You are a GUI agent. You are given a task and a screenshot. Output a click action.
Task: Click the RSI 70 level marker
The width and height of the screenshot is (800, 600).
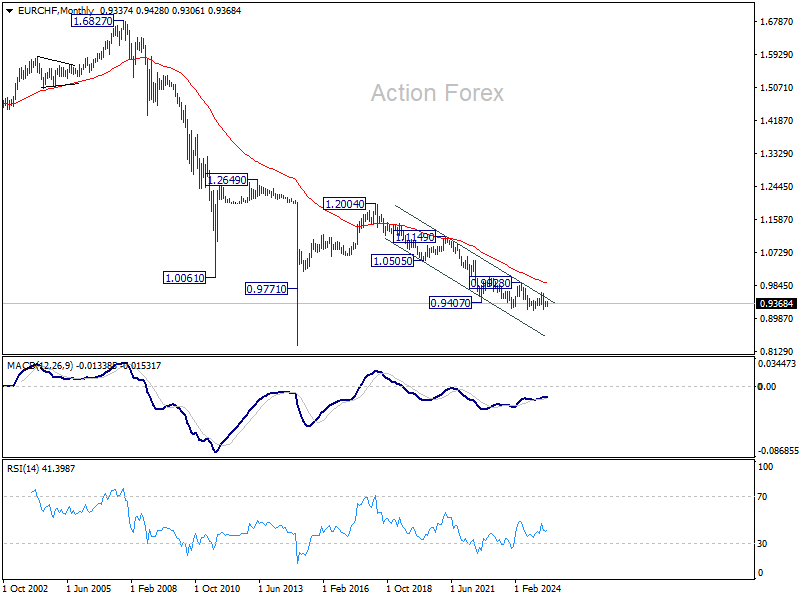(762, 496)
